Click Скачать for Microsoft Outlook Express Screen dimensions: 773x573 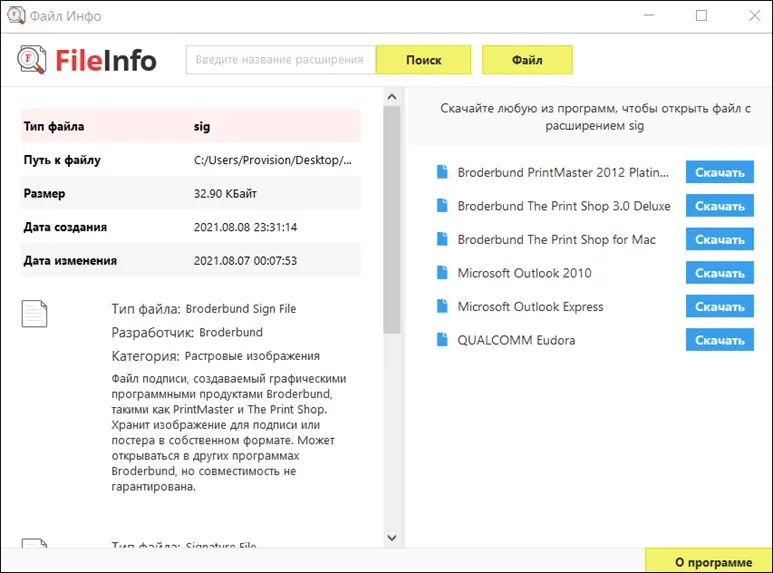tap(719, 306)
